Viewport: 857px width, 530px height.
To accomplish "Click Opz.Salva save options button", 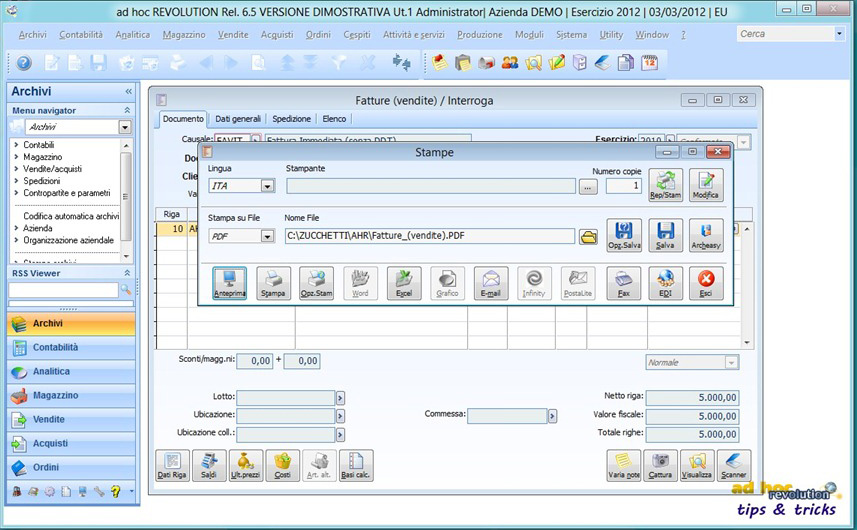I will 624,235.
